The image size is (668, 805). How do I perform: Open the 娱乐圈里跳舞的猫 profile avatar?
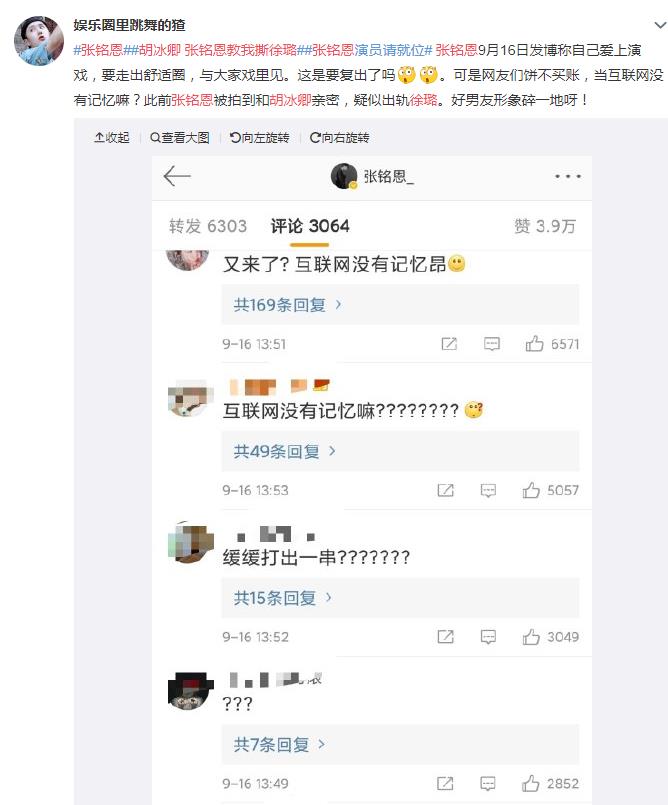tap(39, 41)
